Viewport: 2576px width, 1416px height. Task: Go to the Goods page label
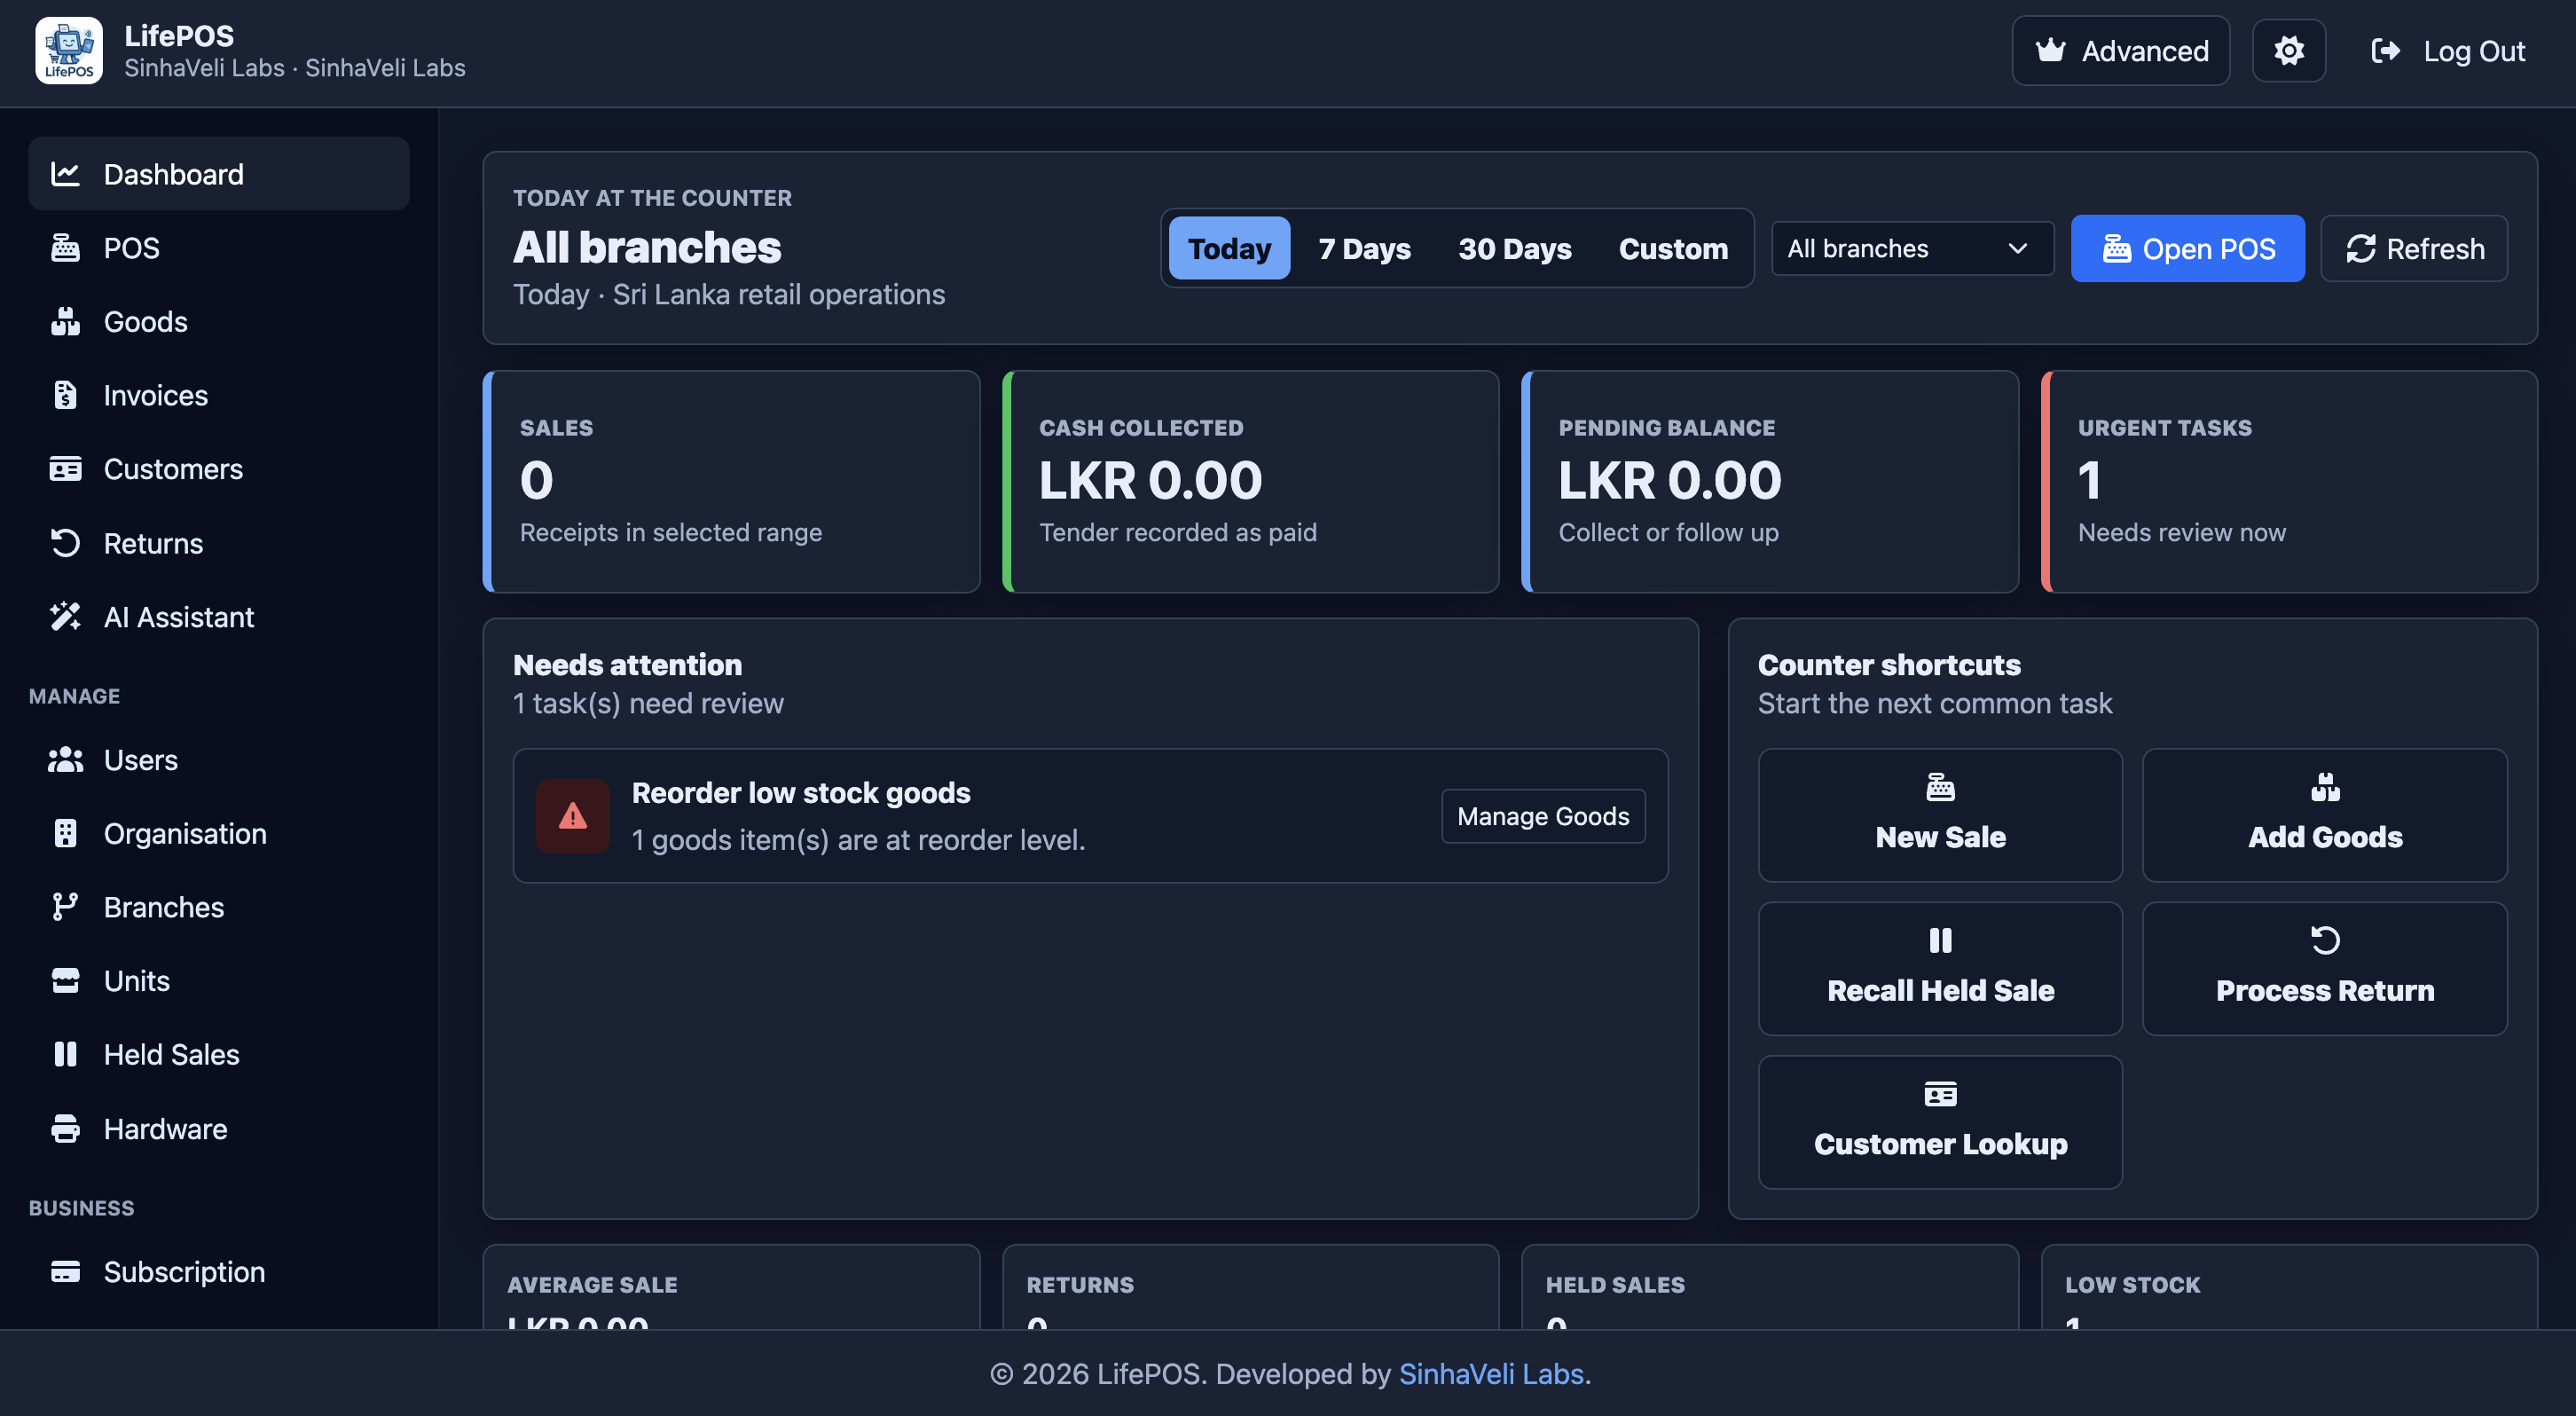pyautogui.click(x=146, y=321)
